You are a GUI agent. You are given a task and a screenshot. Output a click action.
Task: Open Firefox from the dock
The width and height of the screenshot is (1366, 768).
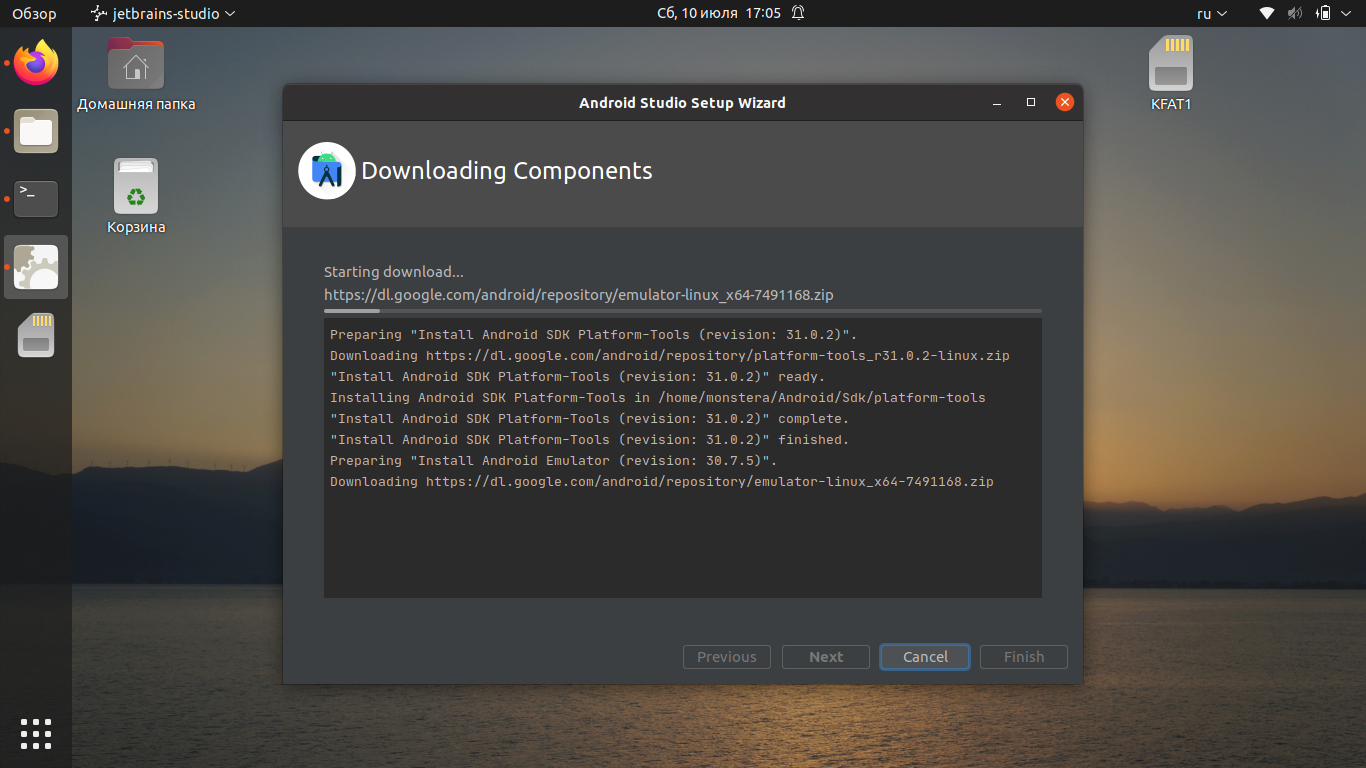(36, 64)
